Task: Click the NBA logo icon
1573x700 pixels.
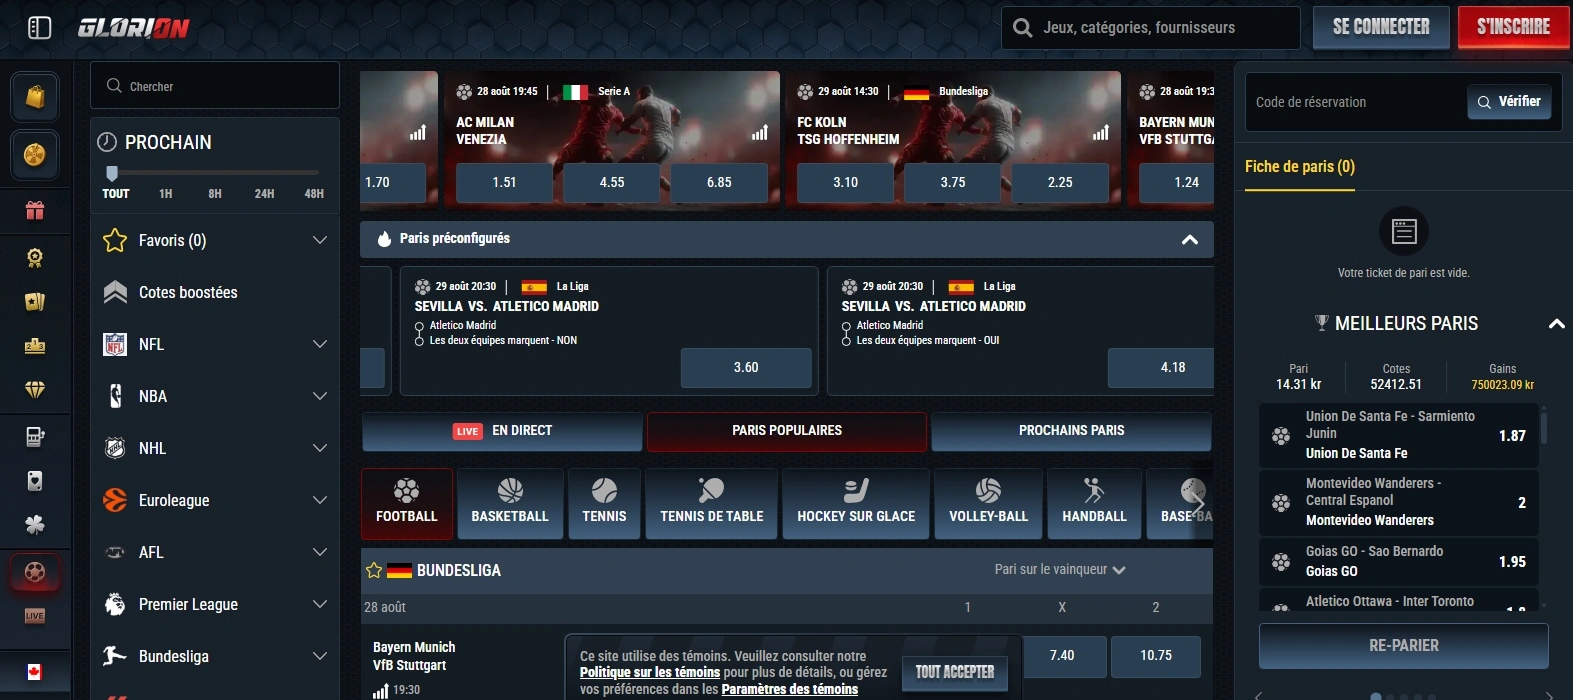Action: [x=115, y=396]
